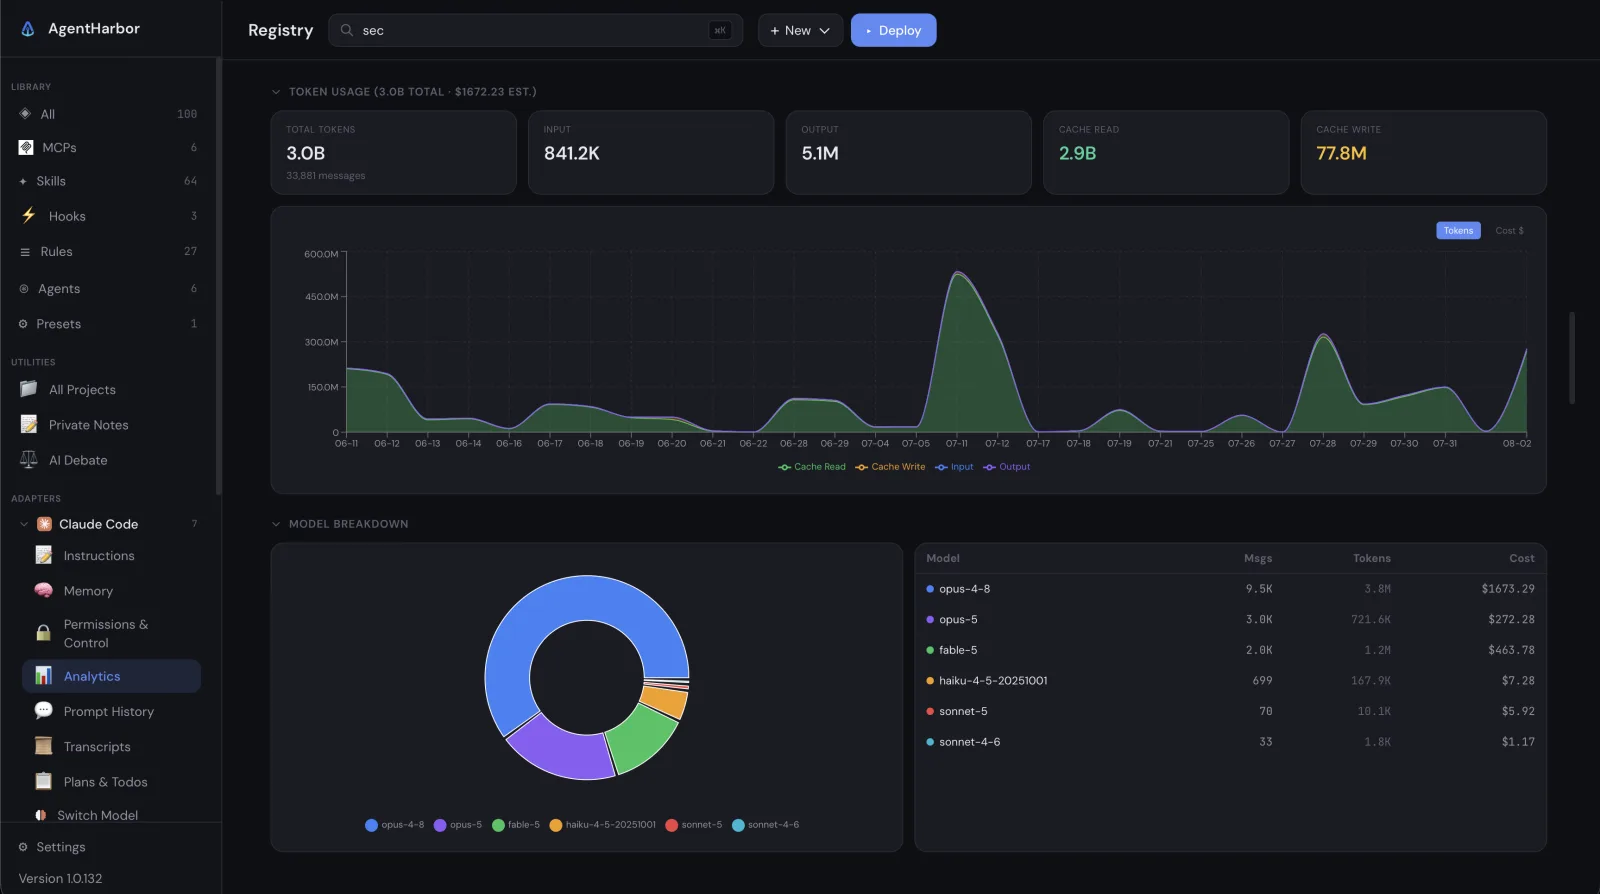Viewport: 1600px width, 894px height.
Task: Switch chart to Tokens view
Action: pyautogui.click(x=1458, y=230)
